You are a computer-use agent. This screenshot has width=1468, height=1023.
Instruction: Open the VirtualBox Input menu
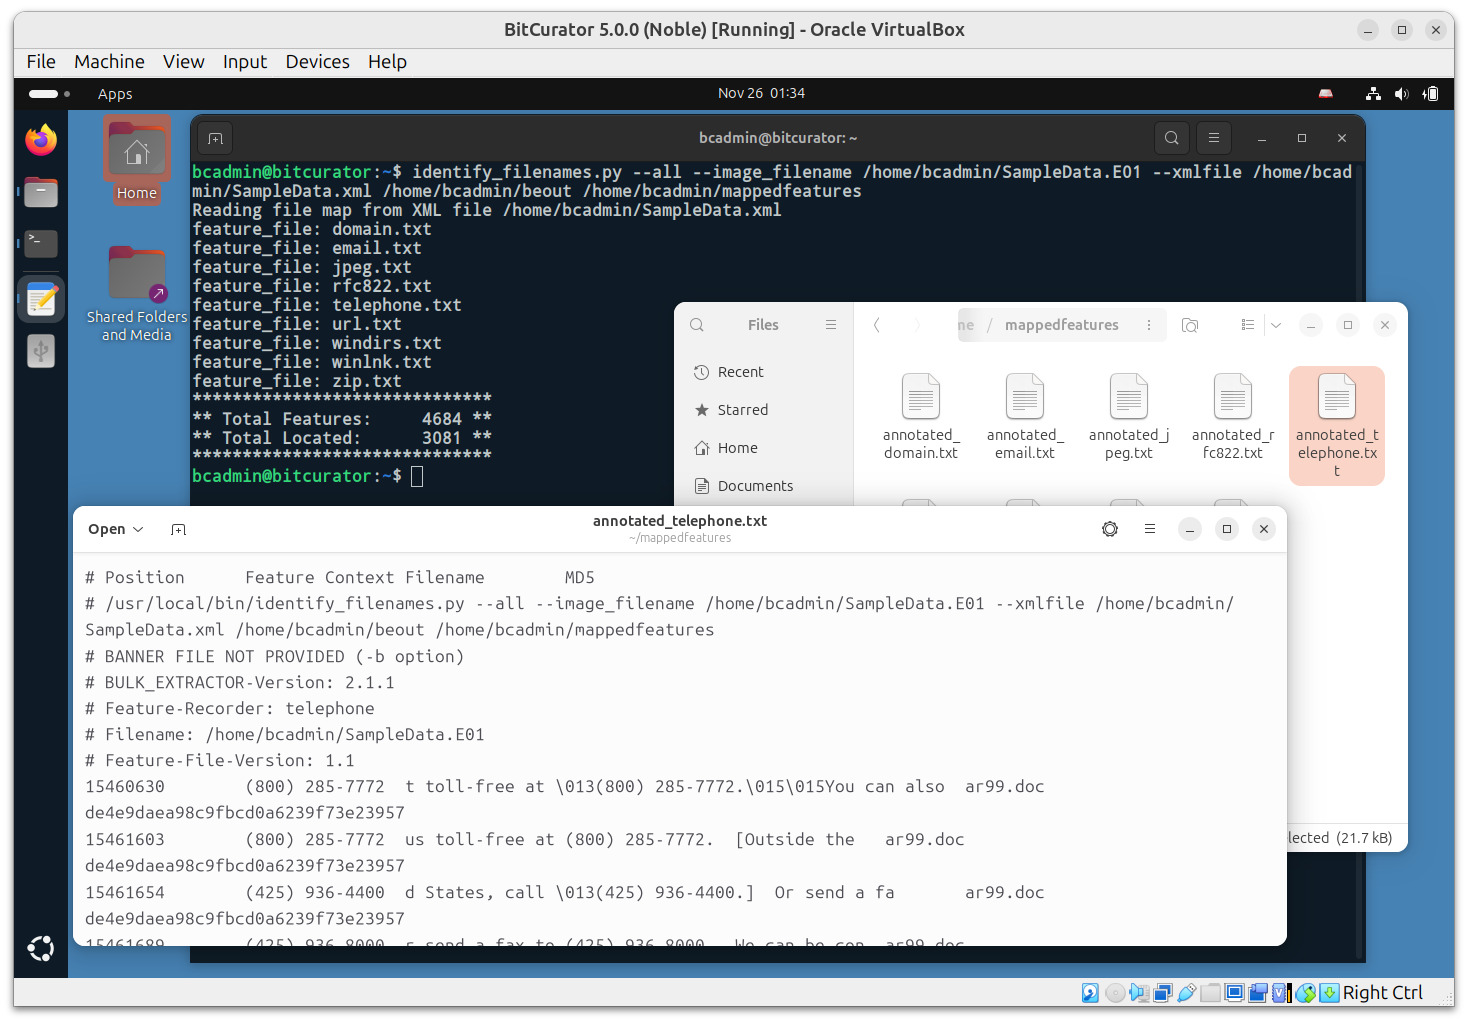click(x=245, y=62)
